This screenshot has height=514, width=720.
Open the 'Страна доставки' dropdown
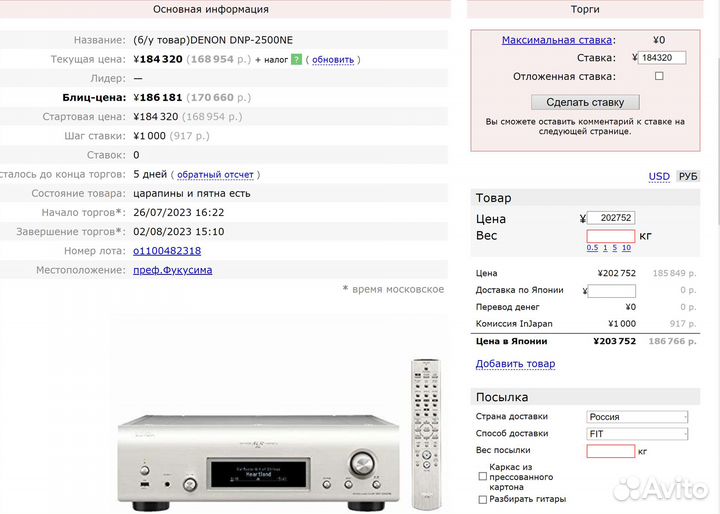pos(637,417)
